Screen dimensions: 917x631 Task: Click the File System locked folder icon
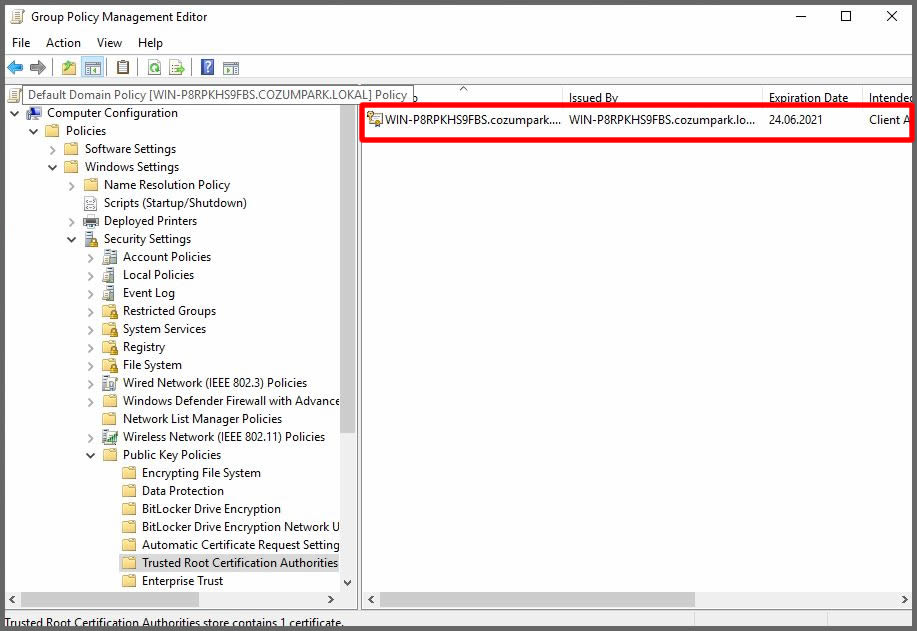point(109,365)
